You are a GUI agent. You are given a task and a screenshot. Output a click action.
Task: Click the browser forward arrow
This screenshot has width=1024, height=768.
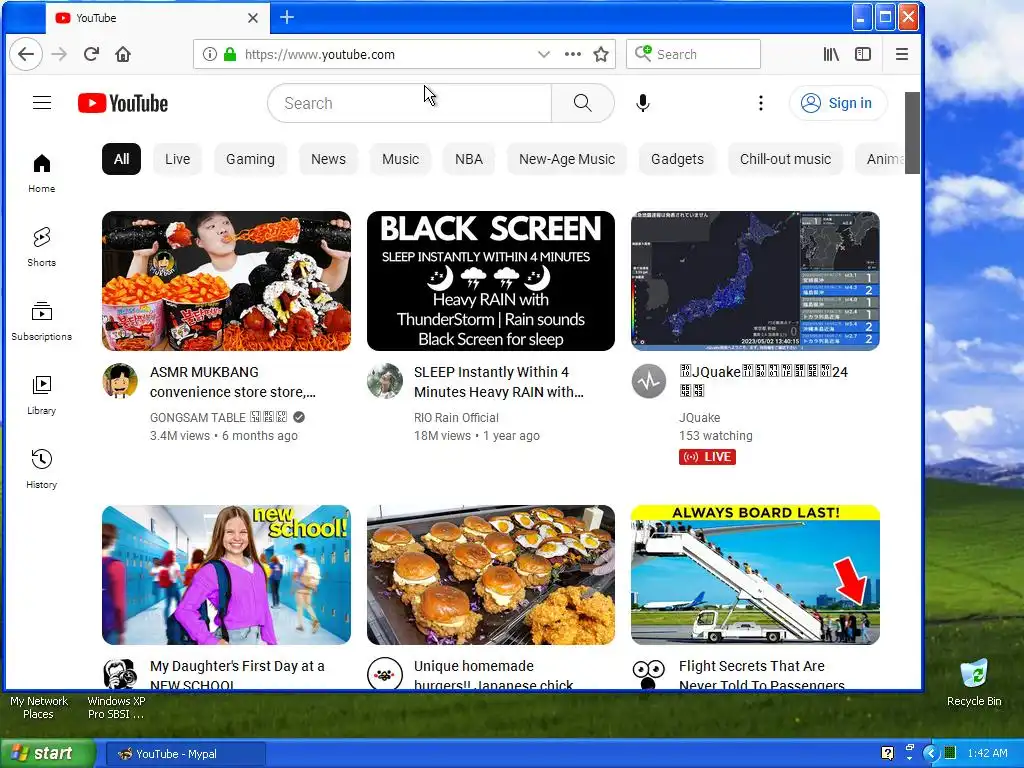pos(59,54)
